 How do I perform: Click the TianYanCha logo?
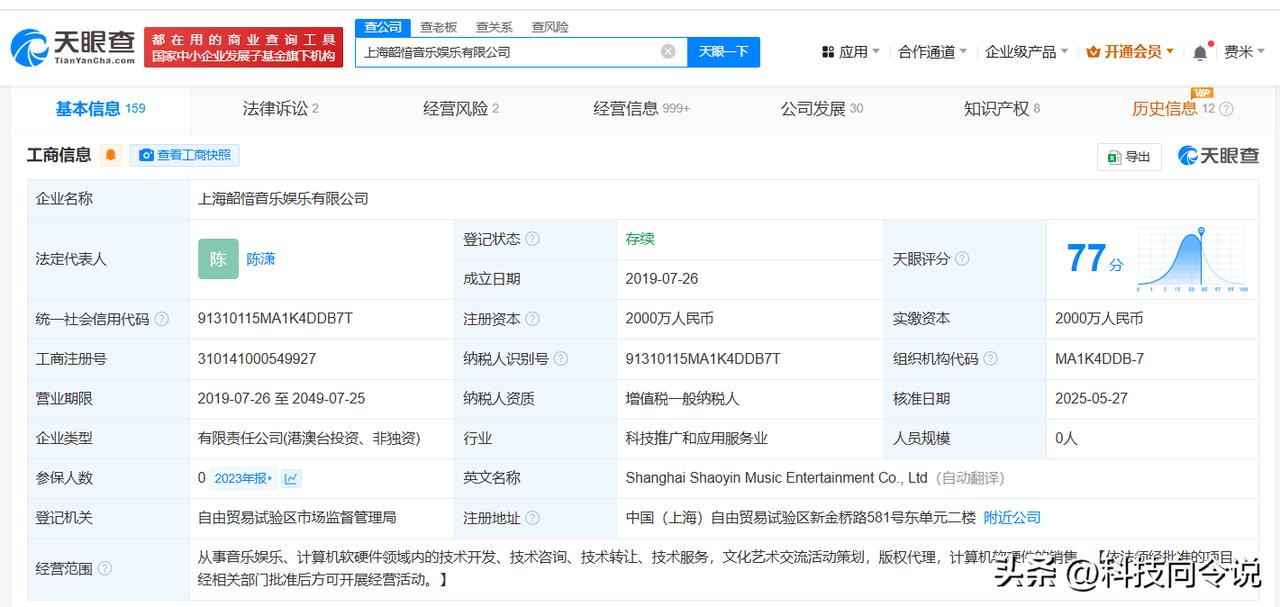tap(73, 46)
